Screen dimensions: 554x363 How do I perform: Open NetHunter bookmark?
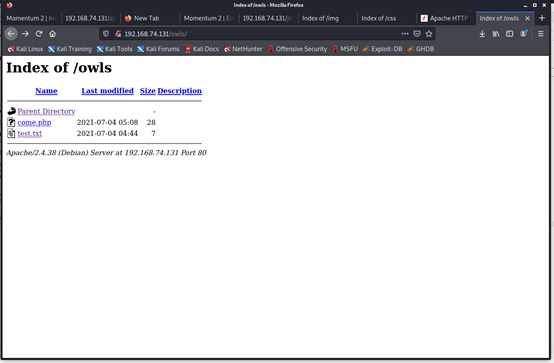click(x=243, y=49)
